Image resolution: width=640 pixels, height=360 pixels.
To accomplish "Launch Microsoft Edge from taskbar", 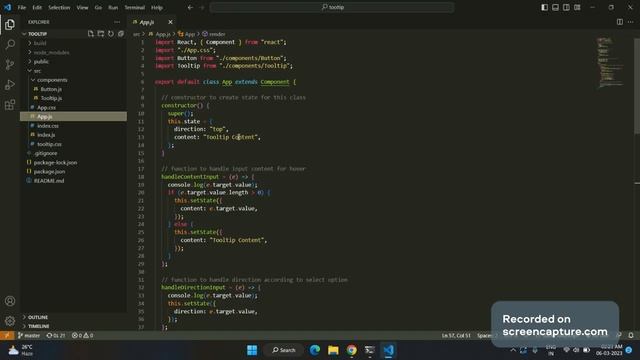I will (315, 350).
